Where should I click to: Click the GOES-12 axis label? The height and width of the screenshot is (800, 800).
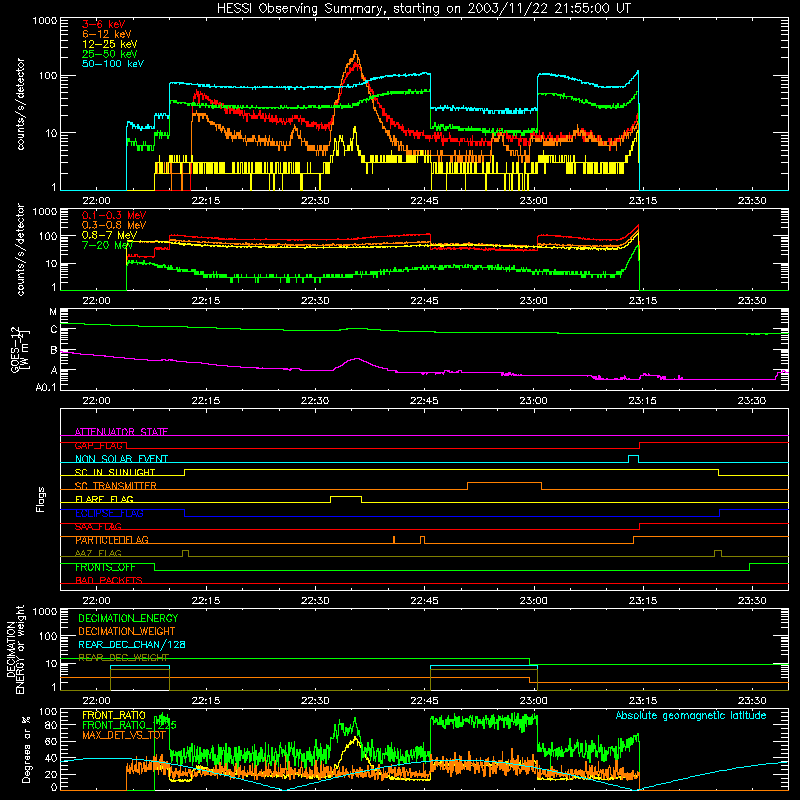click(x=20, y=349)
